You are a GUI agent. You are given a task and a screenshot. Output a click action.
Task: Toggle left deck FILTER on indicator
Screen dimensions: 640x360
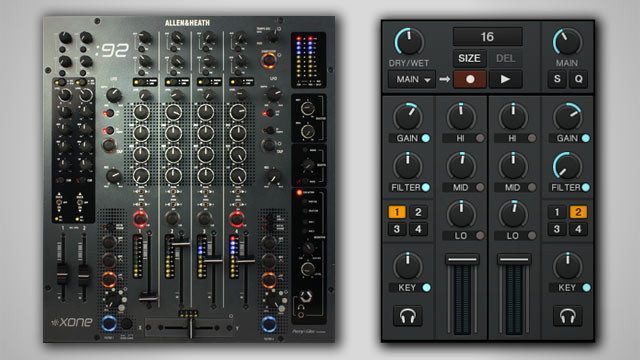(x=426, y=187)
